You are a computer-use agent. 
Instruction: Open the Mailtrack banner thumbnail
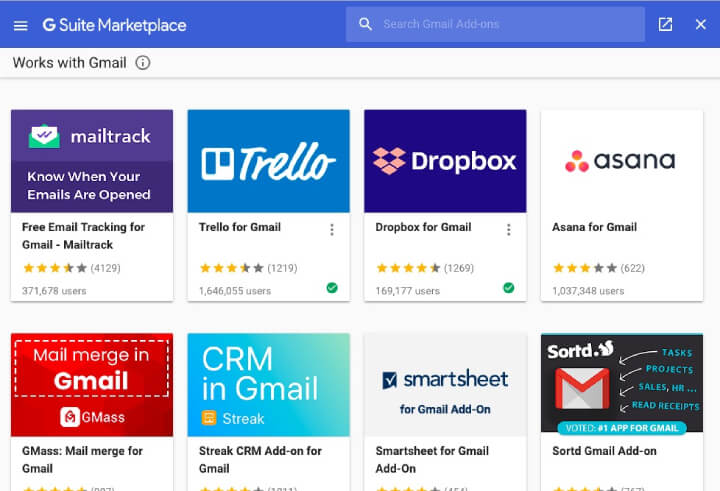click(x=92, y=161)
